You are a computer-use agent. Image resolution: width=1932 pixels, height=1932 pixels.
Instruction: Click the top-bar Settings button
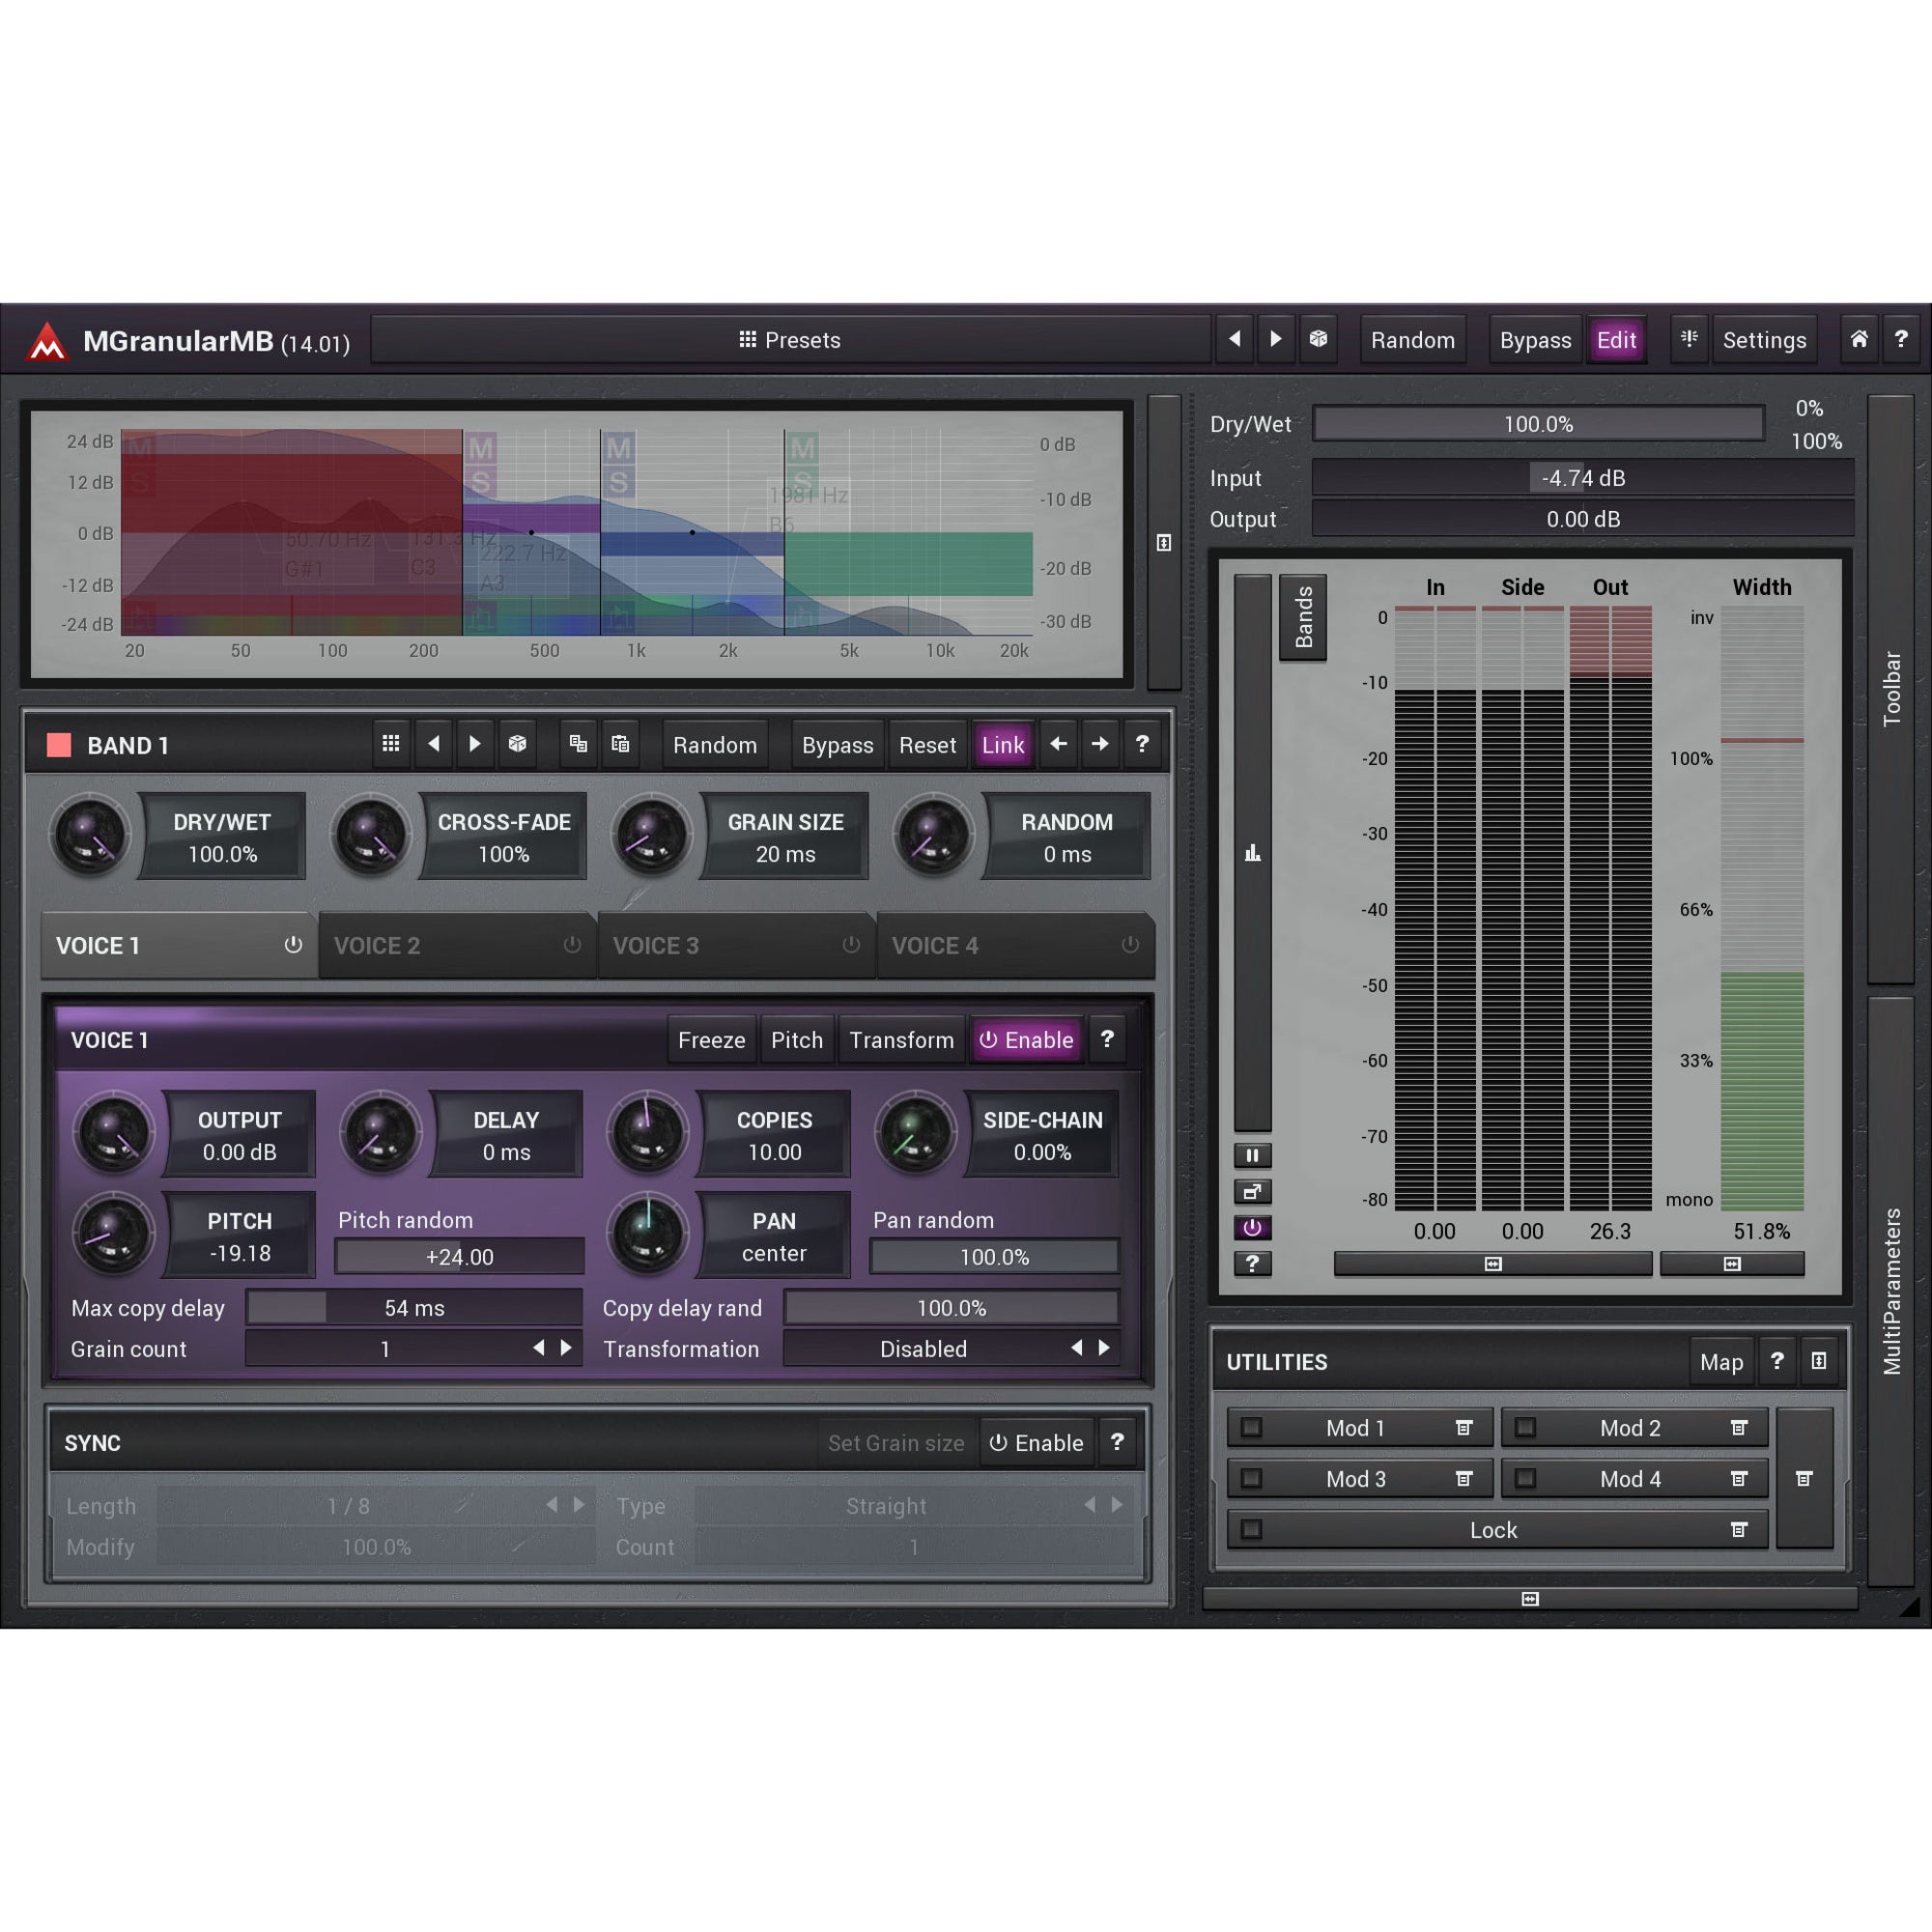pos(1764,340)
